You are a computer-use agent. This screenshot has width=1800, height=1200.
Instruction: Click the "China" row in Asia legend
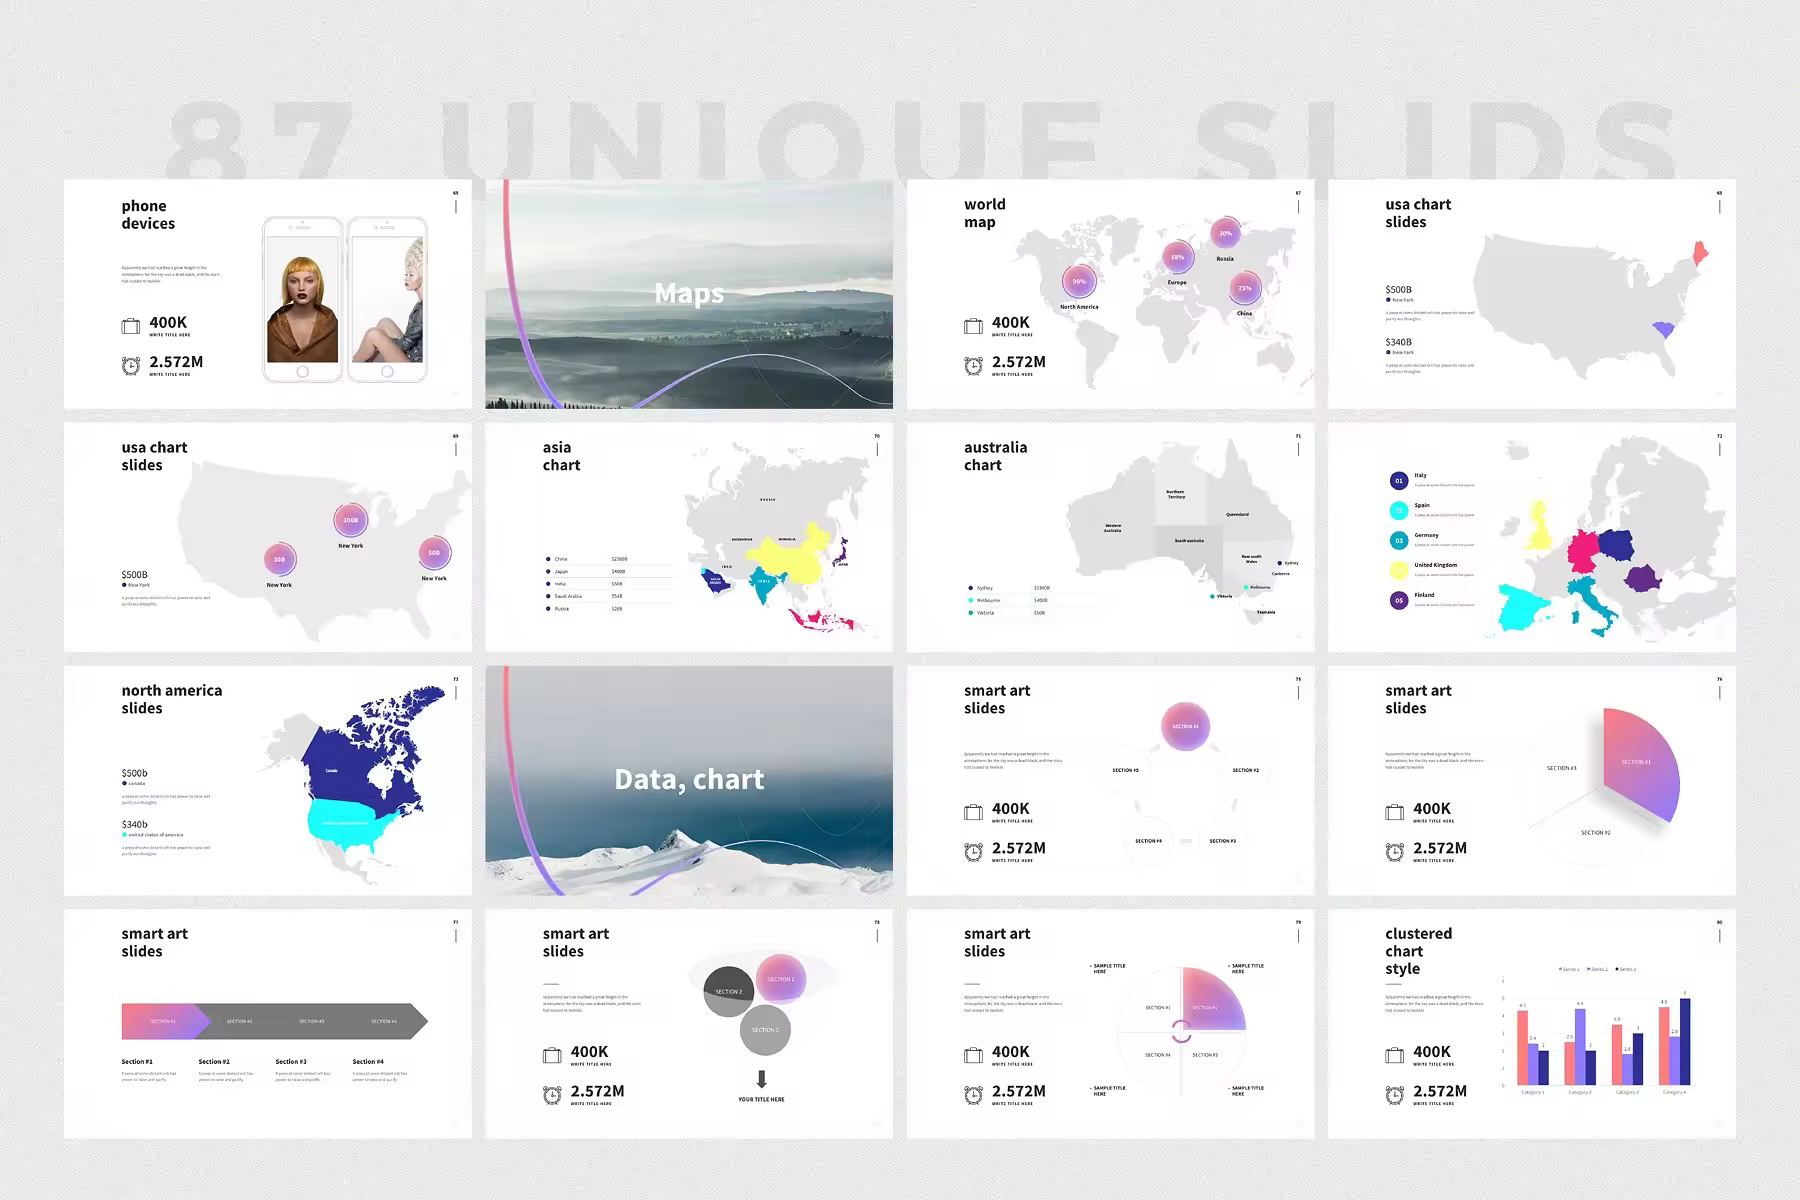click(x=610, y=559)
